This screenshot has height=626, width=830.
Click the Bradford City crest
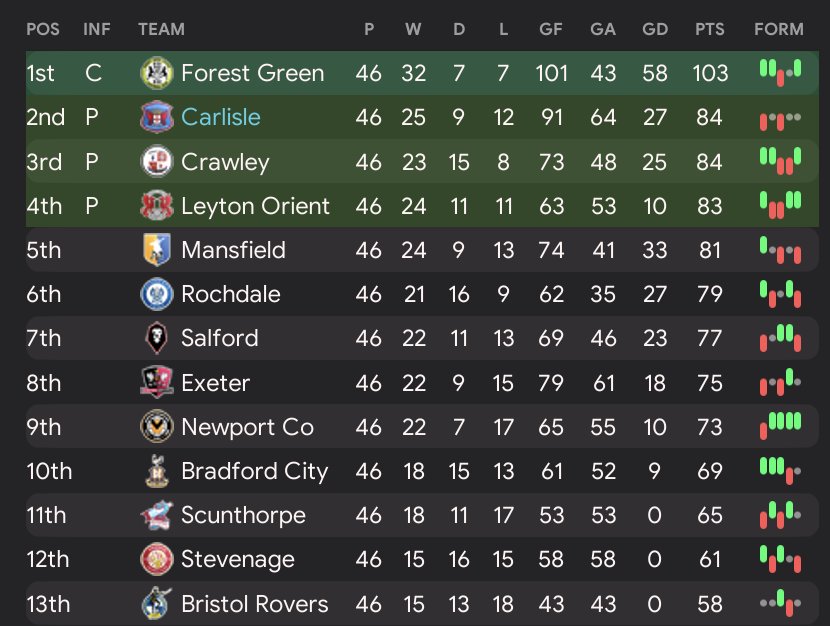pyautogui.click(x=157, y=471)
